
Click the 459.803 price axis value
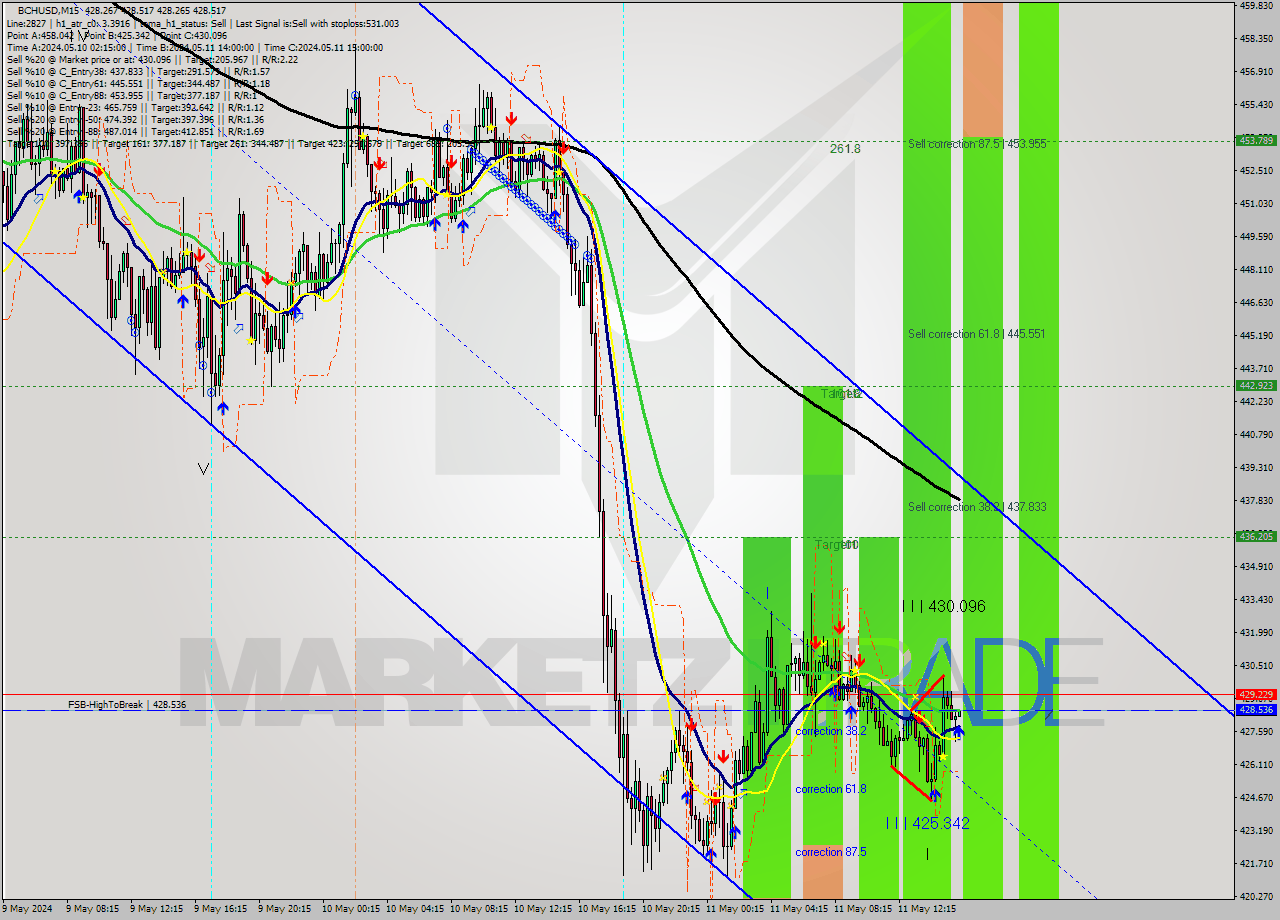1256,5
